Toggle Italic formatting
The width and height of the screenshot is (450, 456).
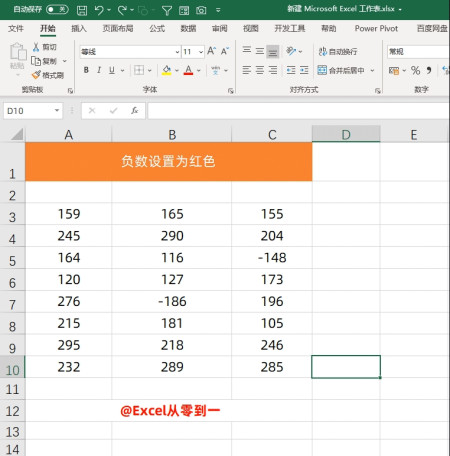[x=99, y=70]
